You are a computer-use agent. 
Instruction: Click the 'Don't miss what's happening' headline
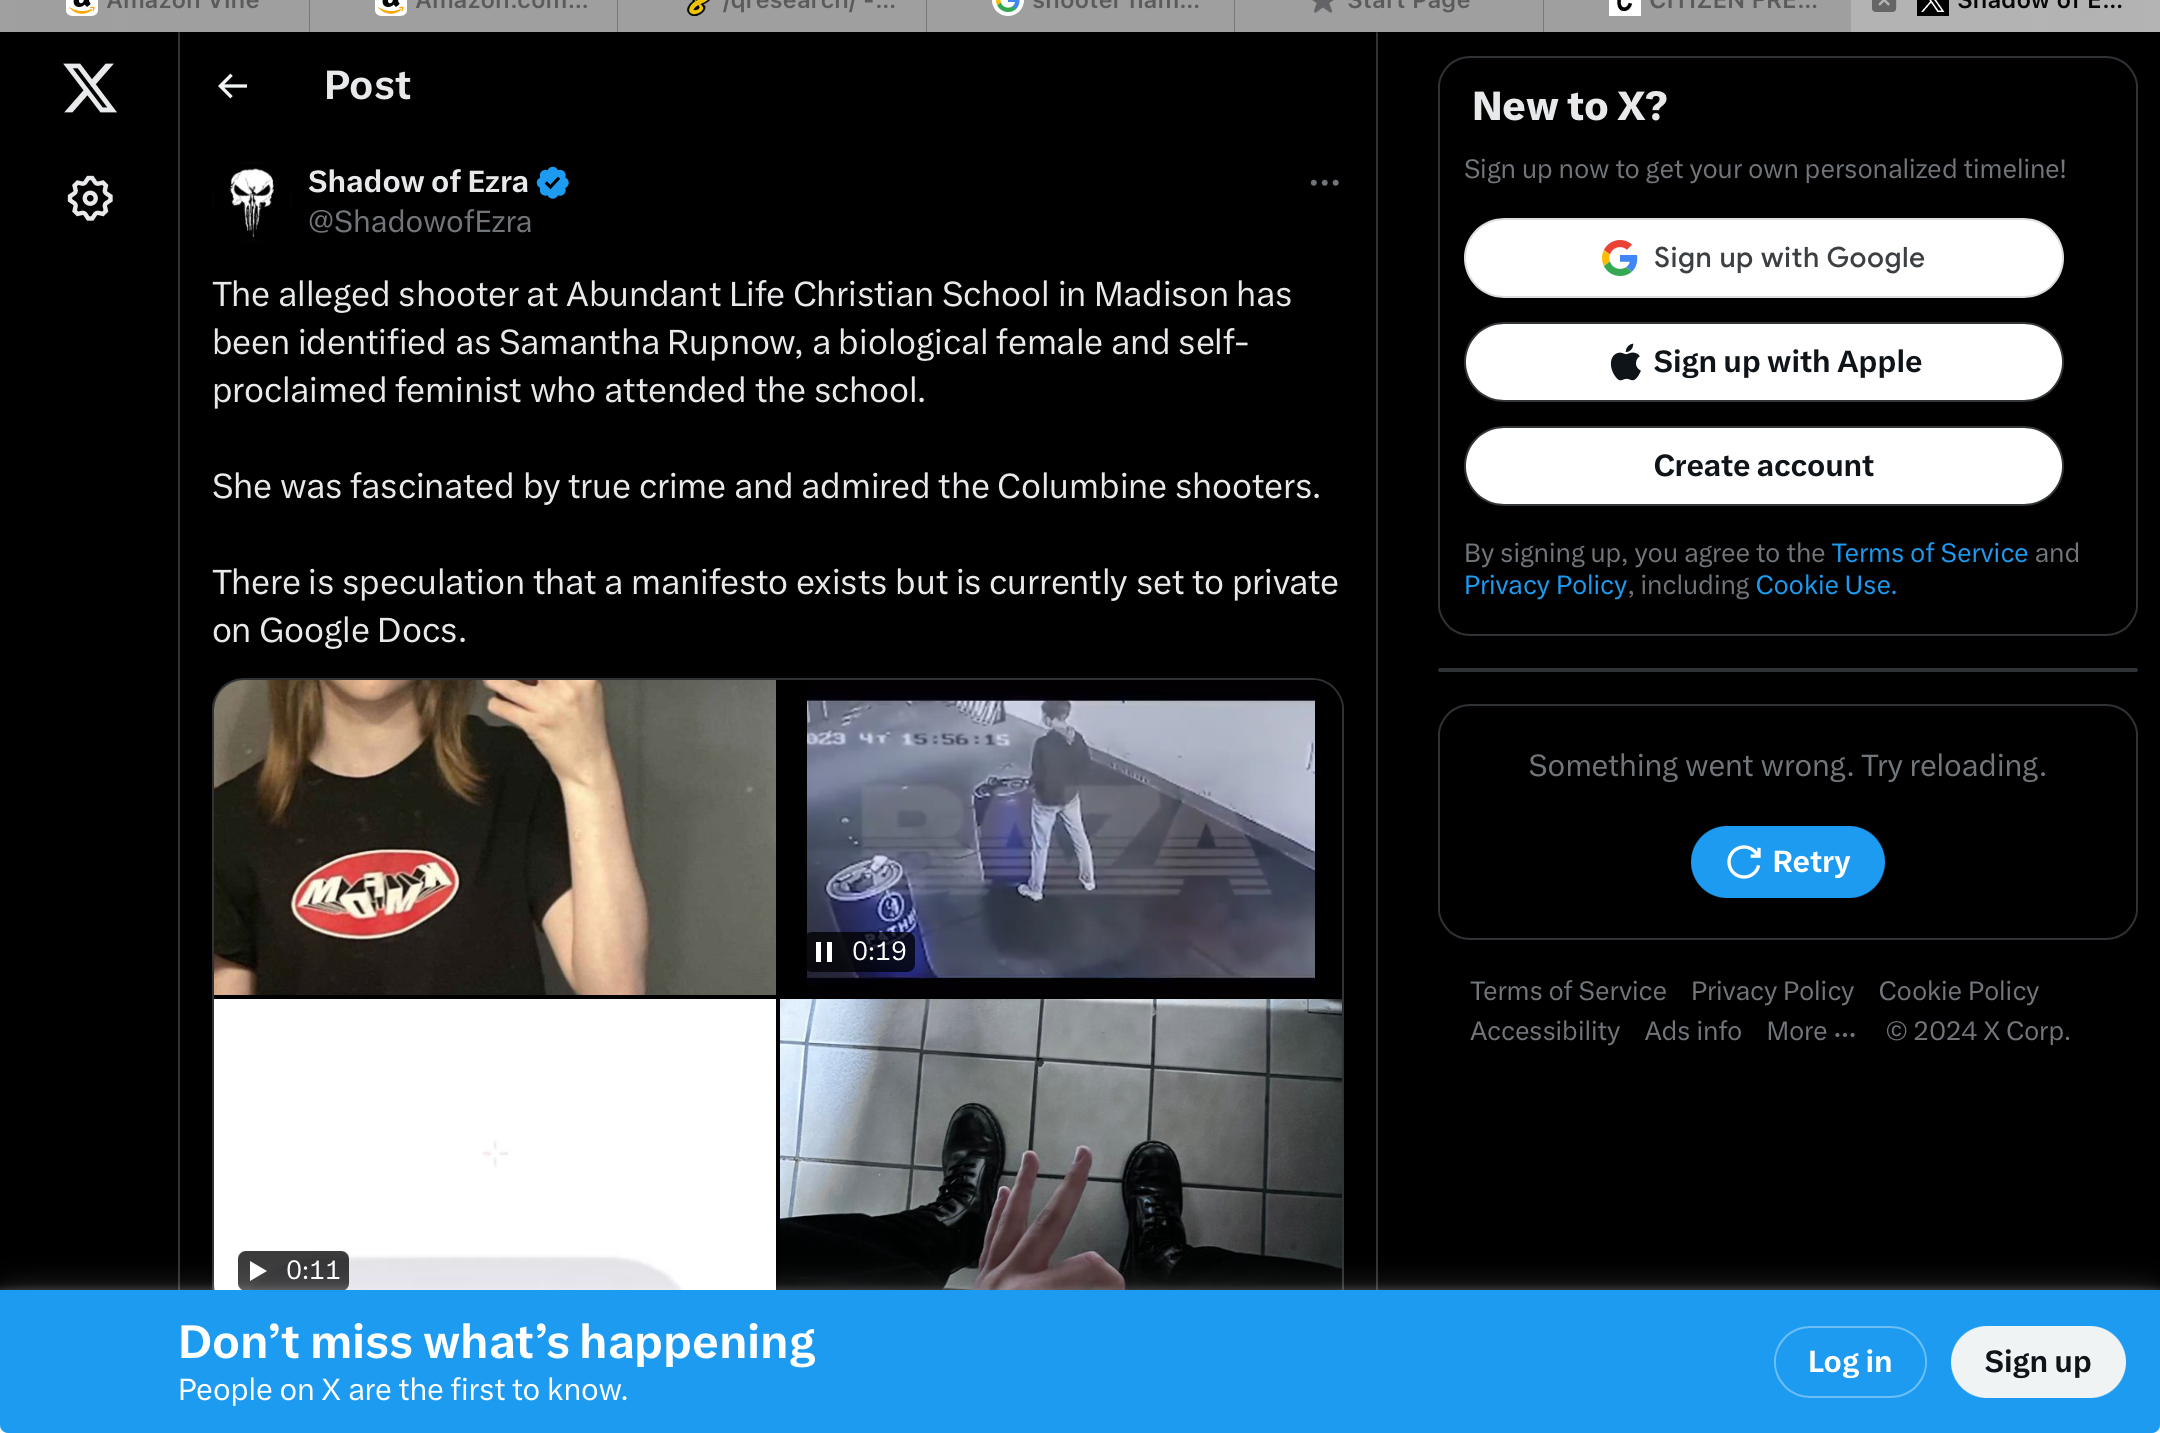click(497, 1342)
